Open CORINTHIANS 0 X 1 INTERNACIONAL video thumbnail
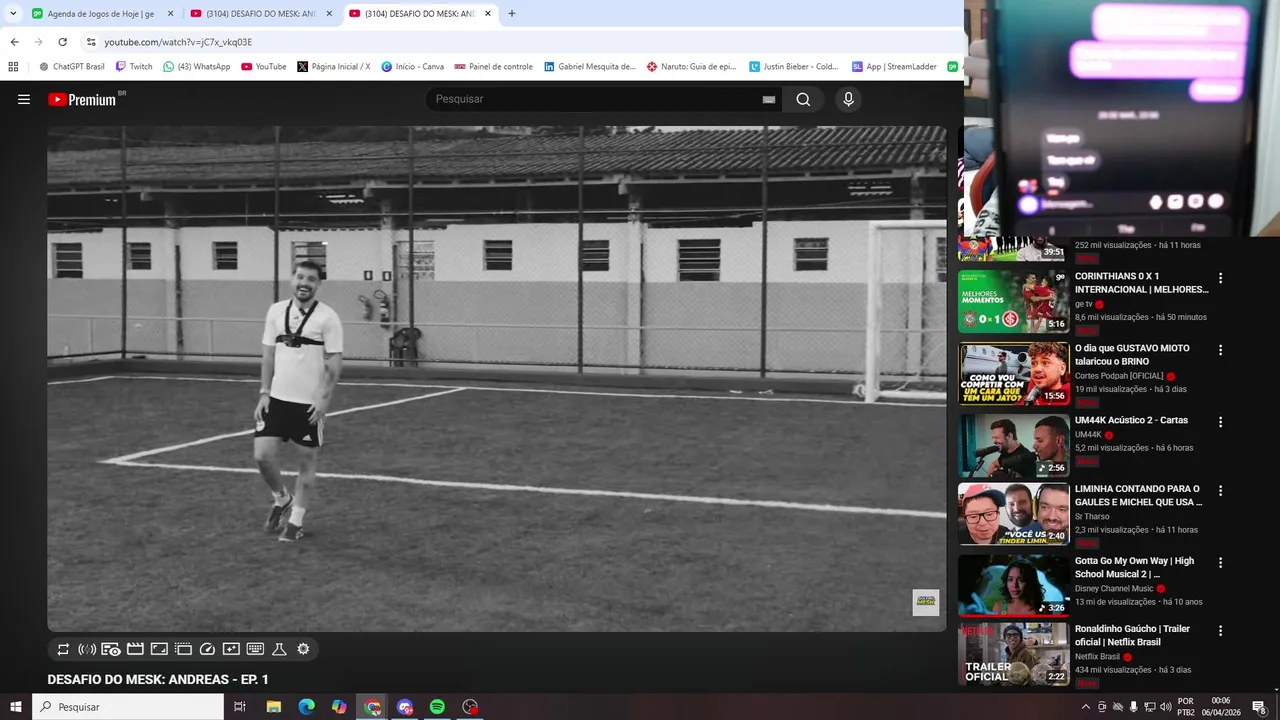1280x720 pixels. pos(1014,301)
